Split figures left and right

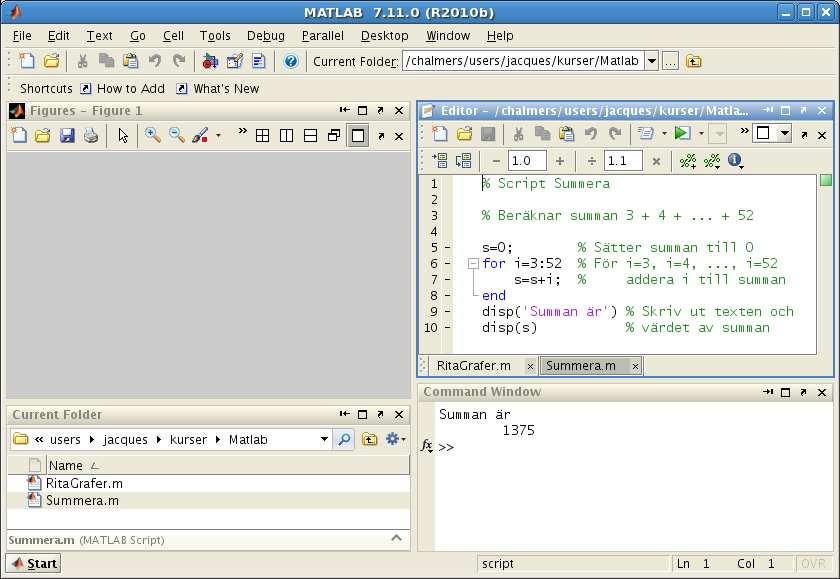click(x=287, y=136)
